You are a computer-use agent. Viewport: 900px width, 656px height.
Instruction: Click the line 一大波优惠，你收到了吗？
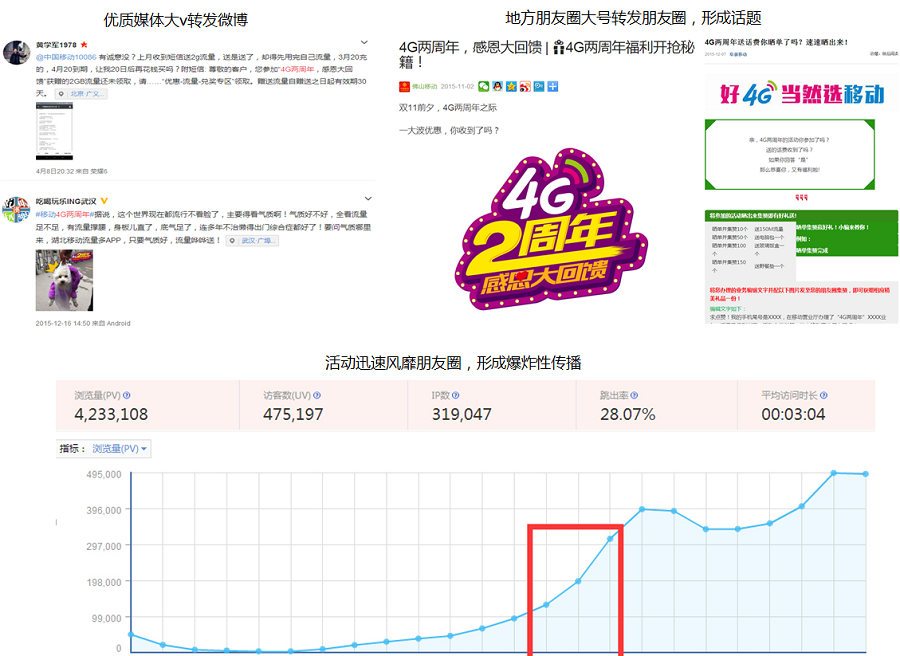(x=449, y=130)
